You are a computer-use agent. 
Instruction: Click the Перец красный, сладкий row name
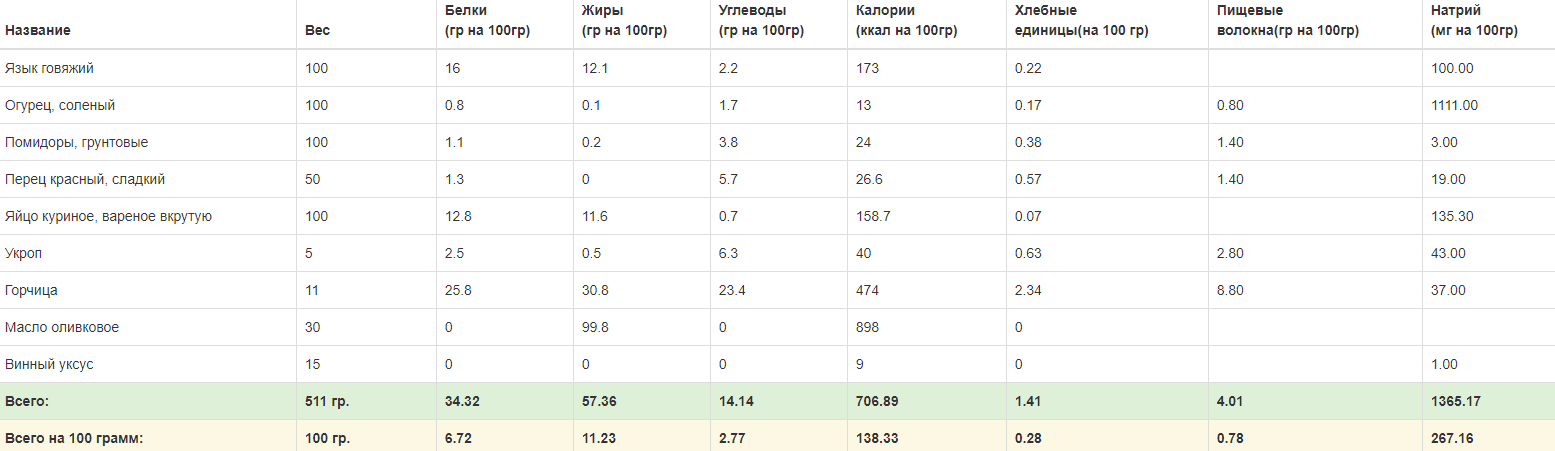[x=85, y=179]
